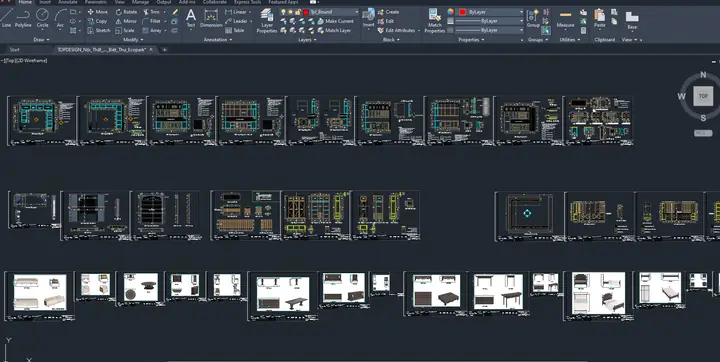
Task: Switch to the Annotate ribbon tab
Action: (x=68, y=2)
